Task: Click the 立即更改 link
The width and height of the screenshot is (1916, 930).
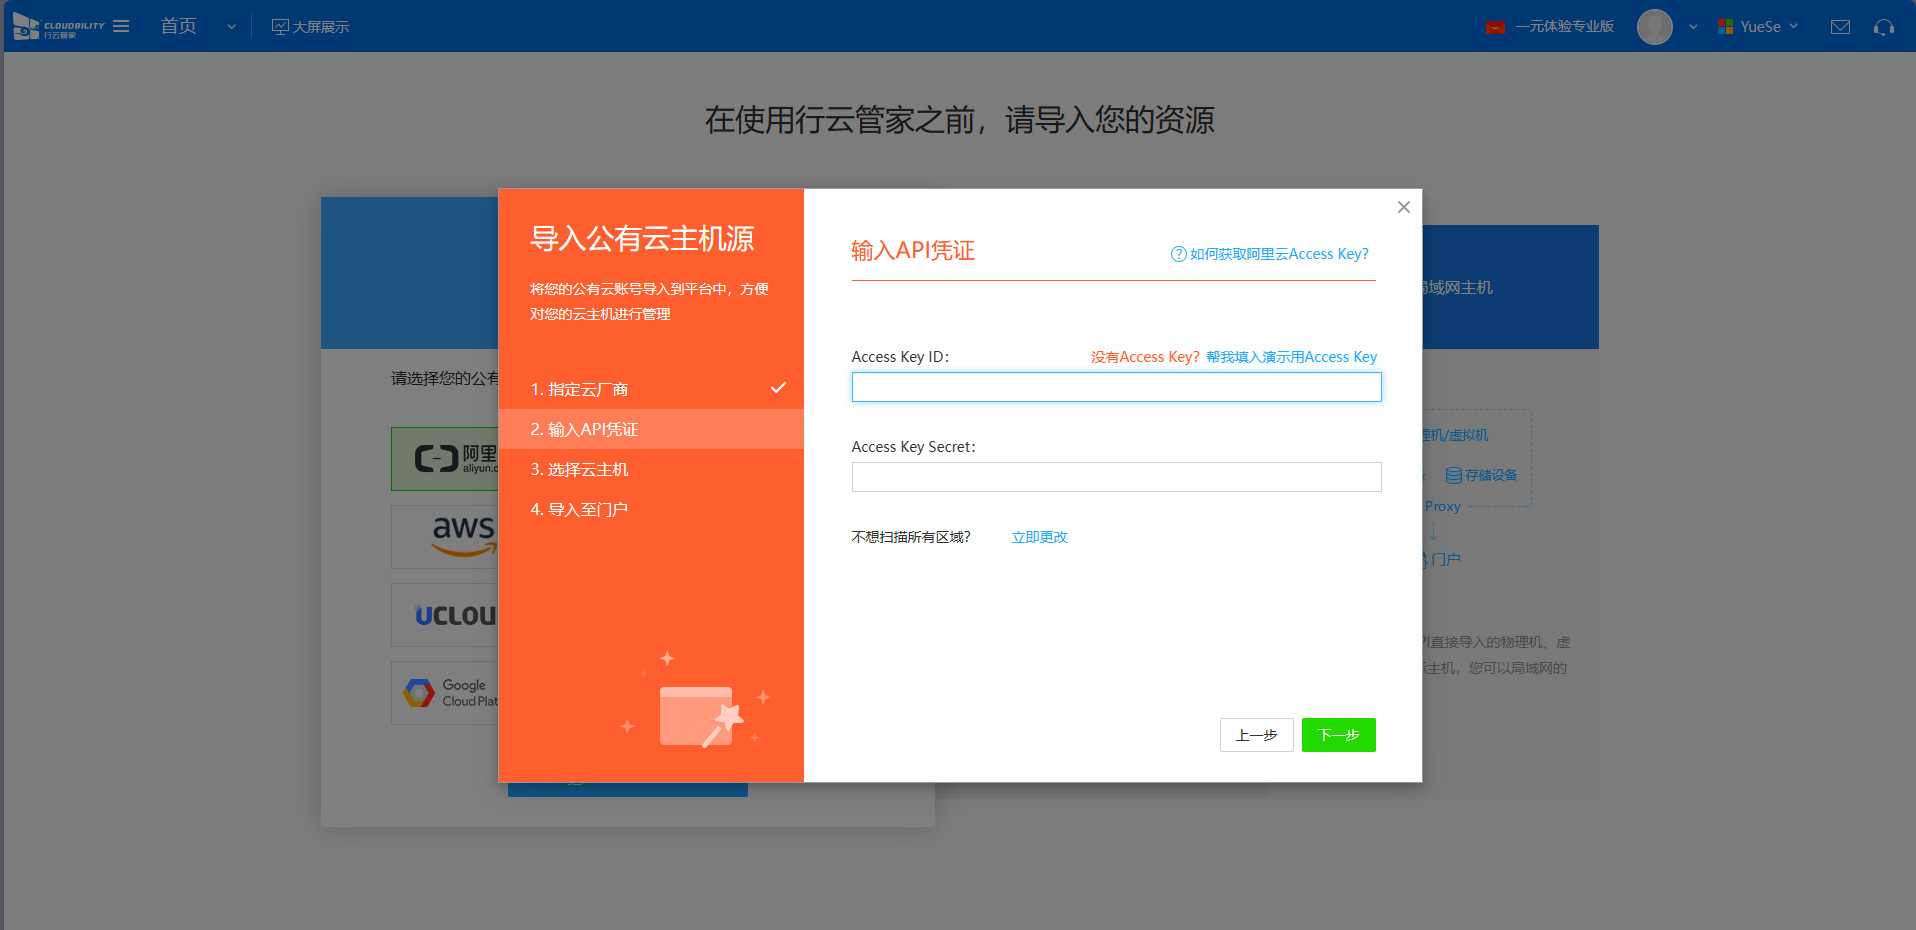Action: coord(1039,537)
